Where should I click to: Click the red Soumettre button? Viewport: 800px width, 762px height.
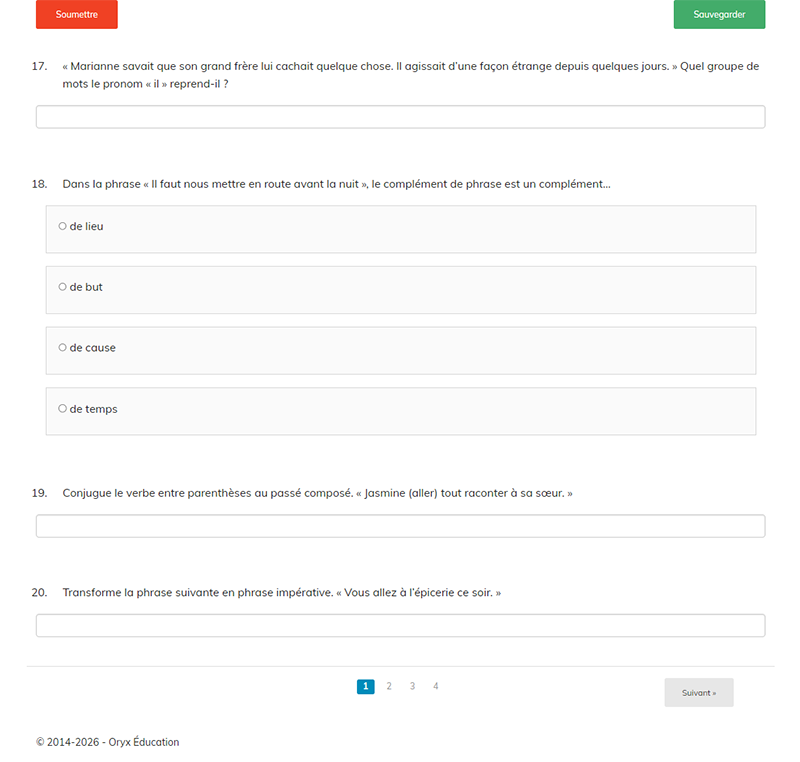76,15
